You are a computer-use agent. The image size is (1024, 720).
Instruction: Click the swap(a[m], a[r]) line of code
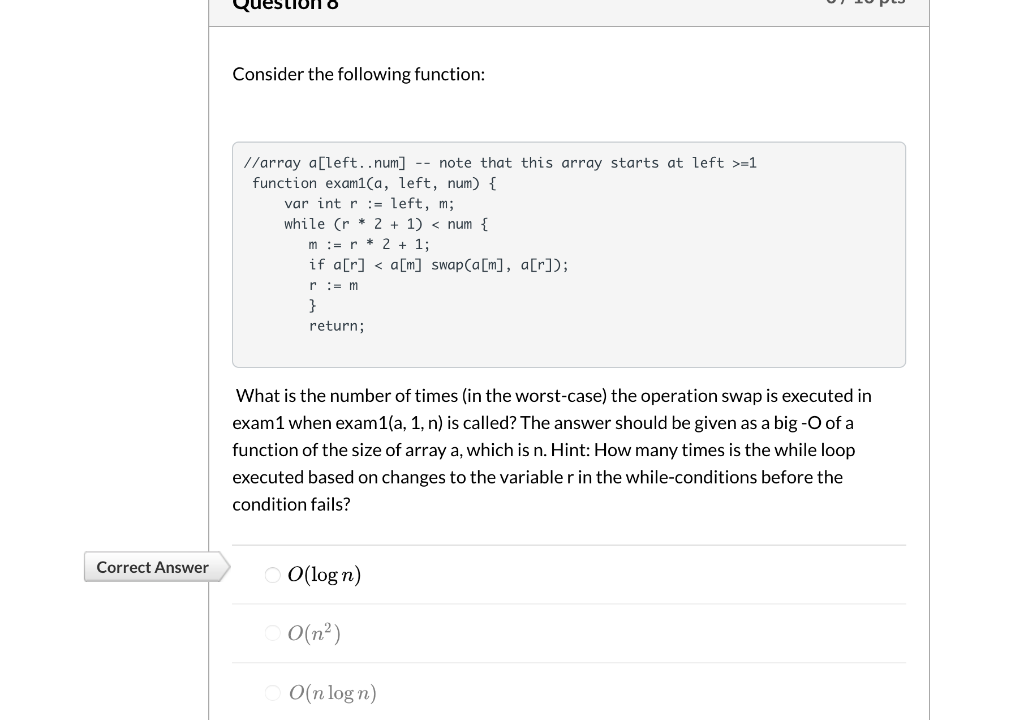[440, 264]
